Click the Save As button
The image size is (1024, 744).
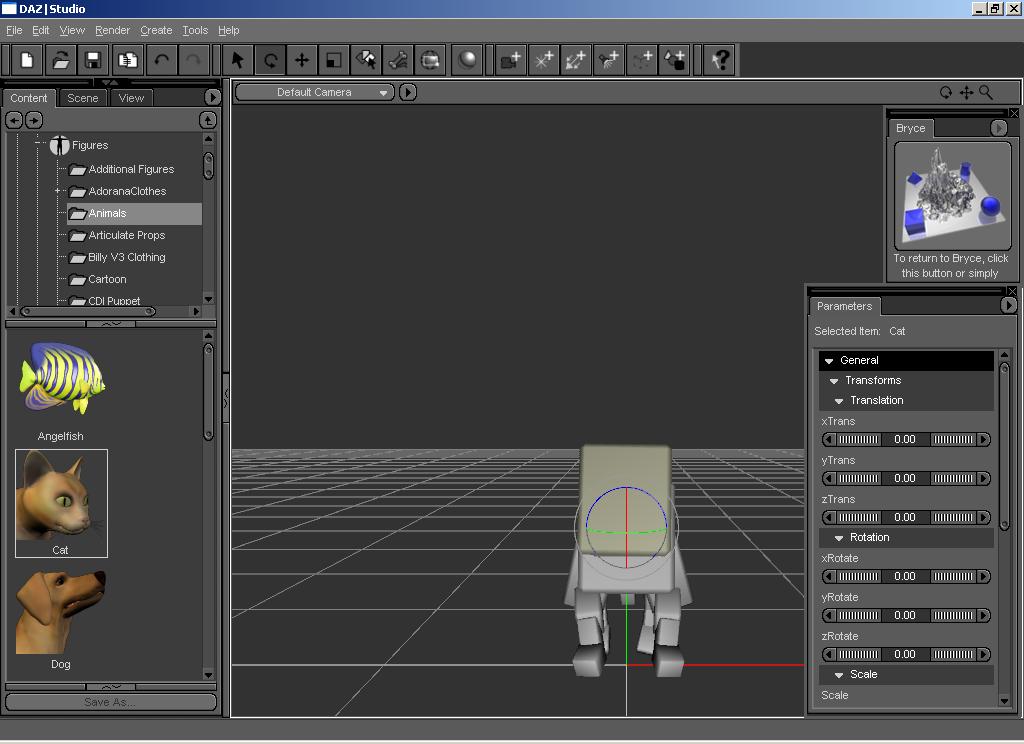(110, 702)
